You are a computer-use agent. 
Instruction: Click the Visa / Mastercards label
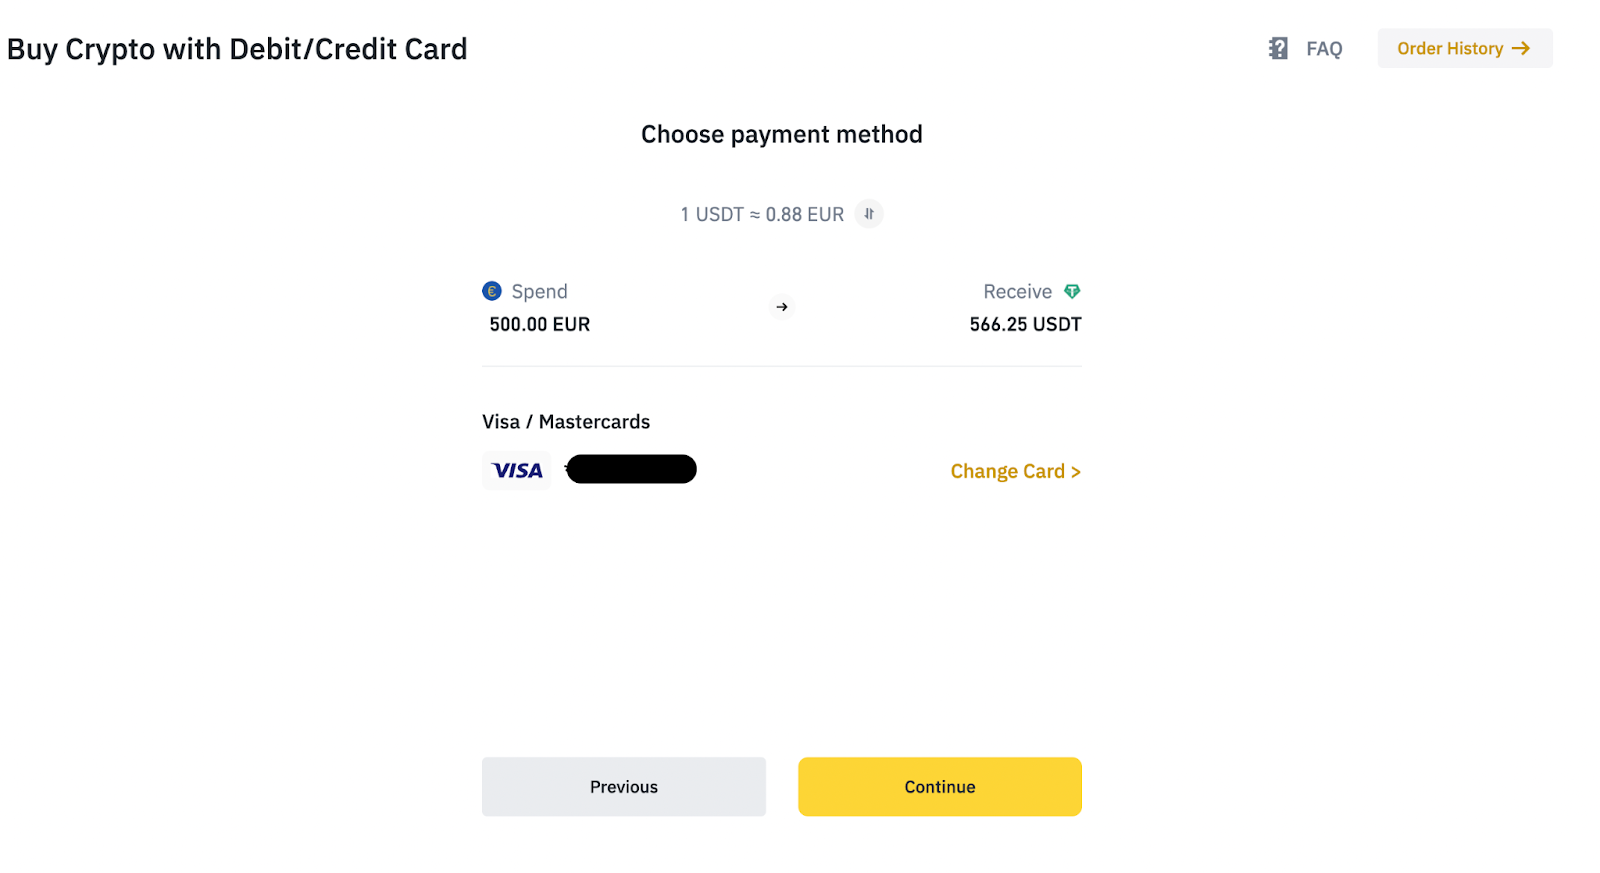566,422
